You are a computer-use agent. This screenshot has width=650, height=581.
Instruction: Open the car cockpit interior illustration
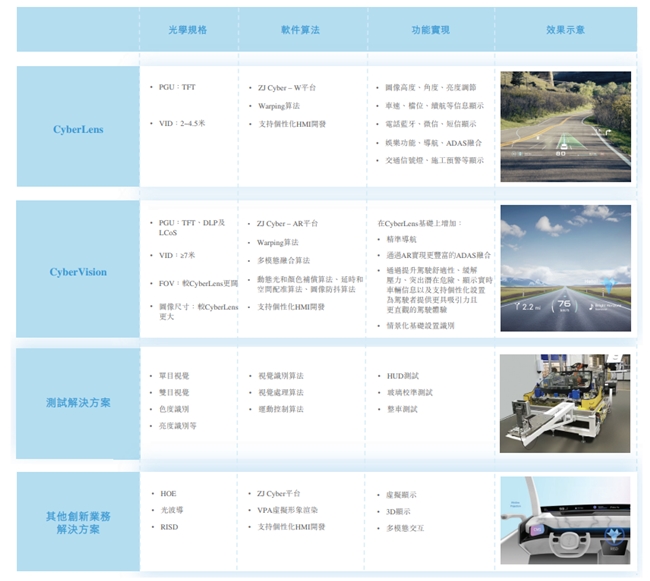point(565,521)
